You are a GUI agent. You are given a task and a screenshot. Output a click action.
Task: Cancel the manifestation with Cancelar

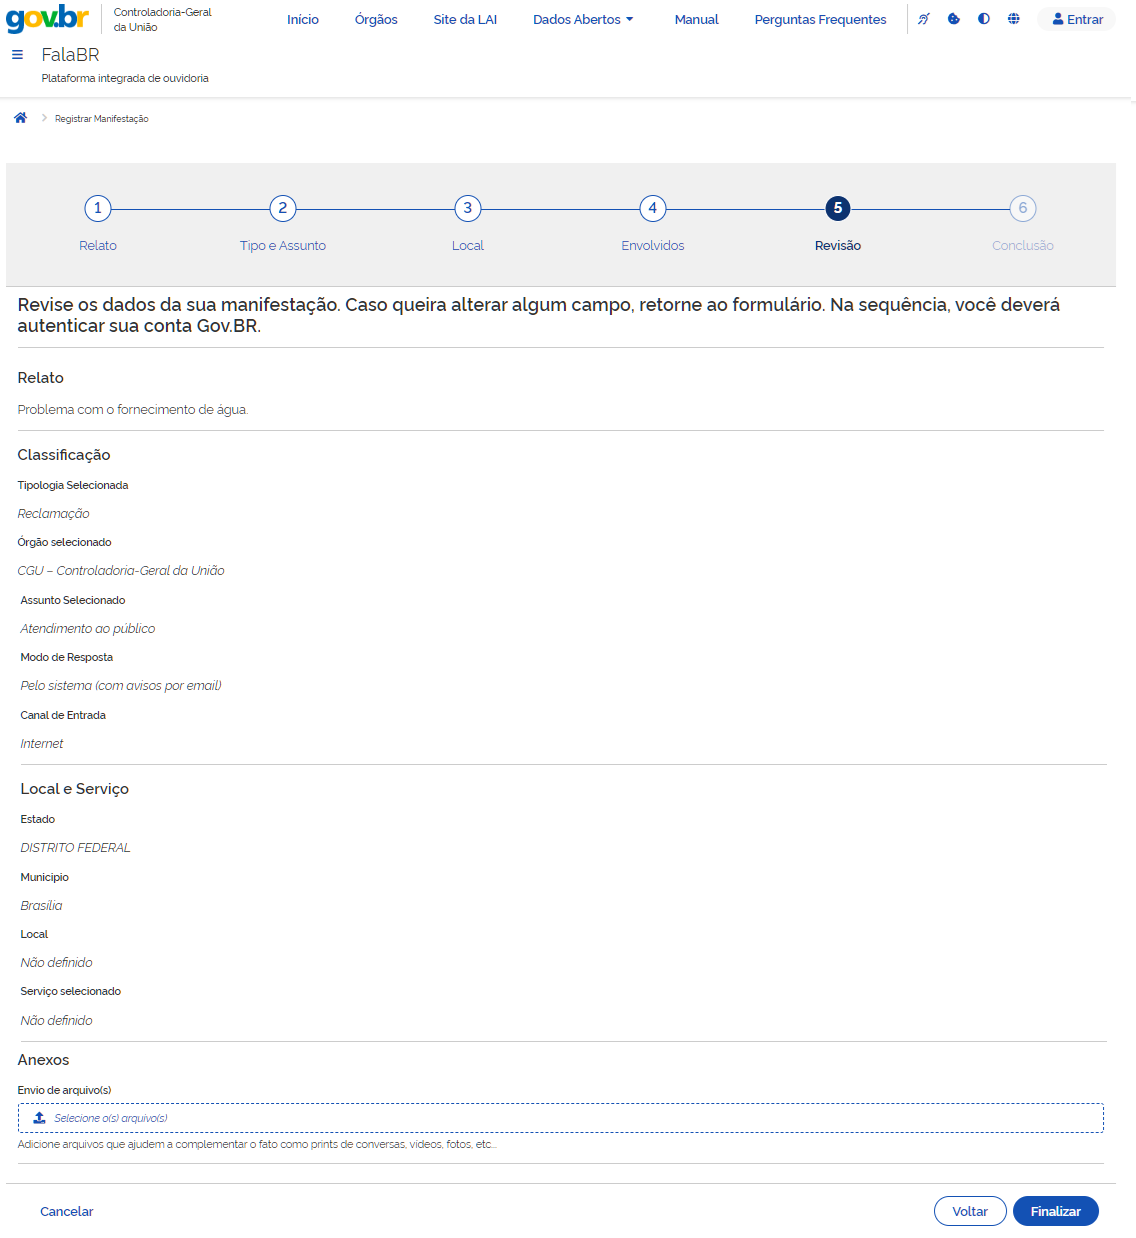(x=67, y=1211)
